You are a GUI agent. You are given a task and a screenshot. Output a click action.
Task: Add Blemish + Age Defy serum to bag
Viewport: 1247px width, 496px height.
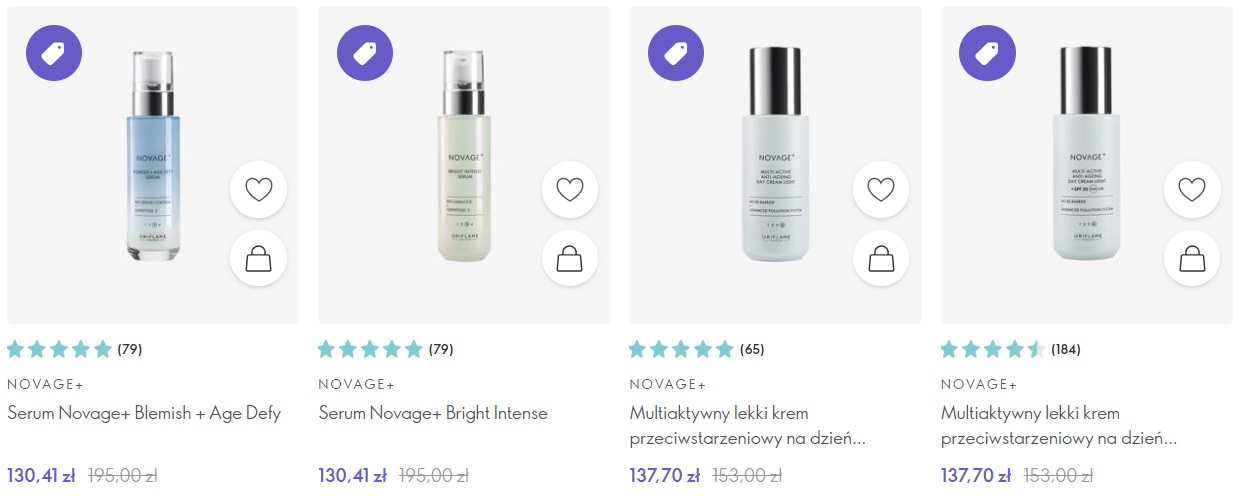coord(258,259)
